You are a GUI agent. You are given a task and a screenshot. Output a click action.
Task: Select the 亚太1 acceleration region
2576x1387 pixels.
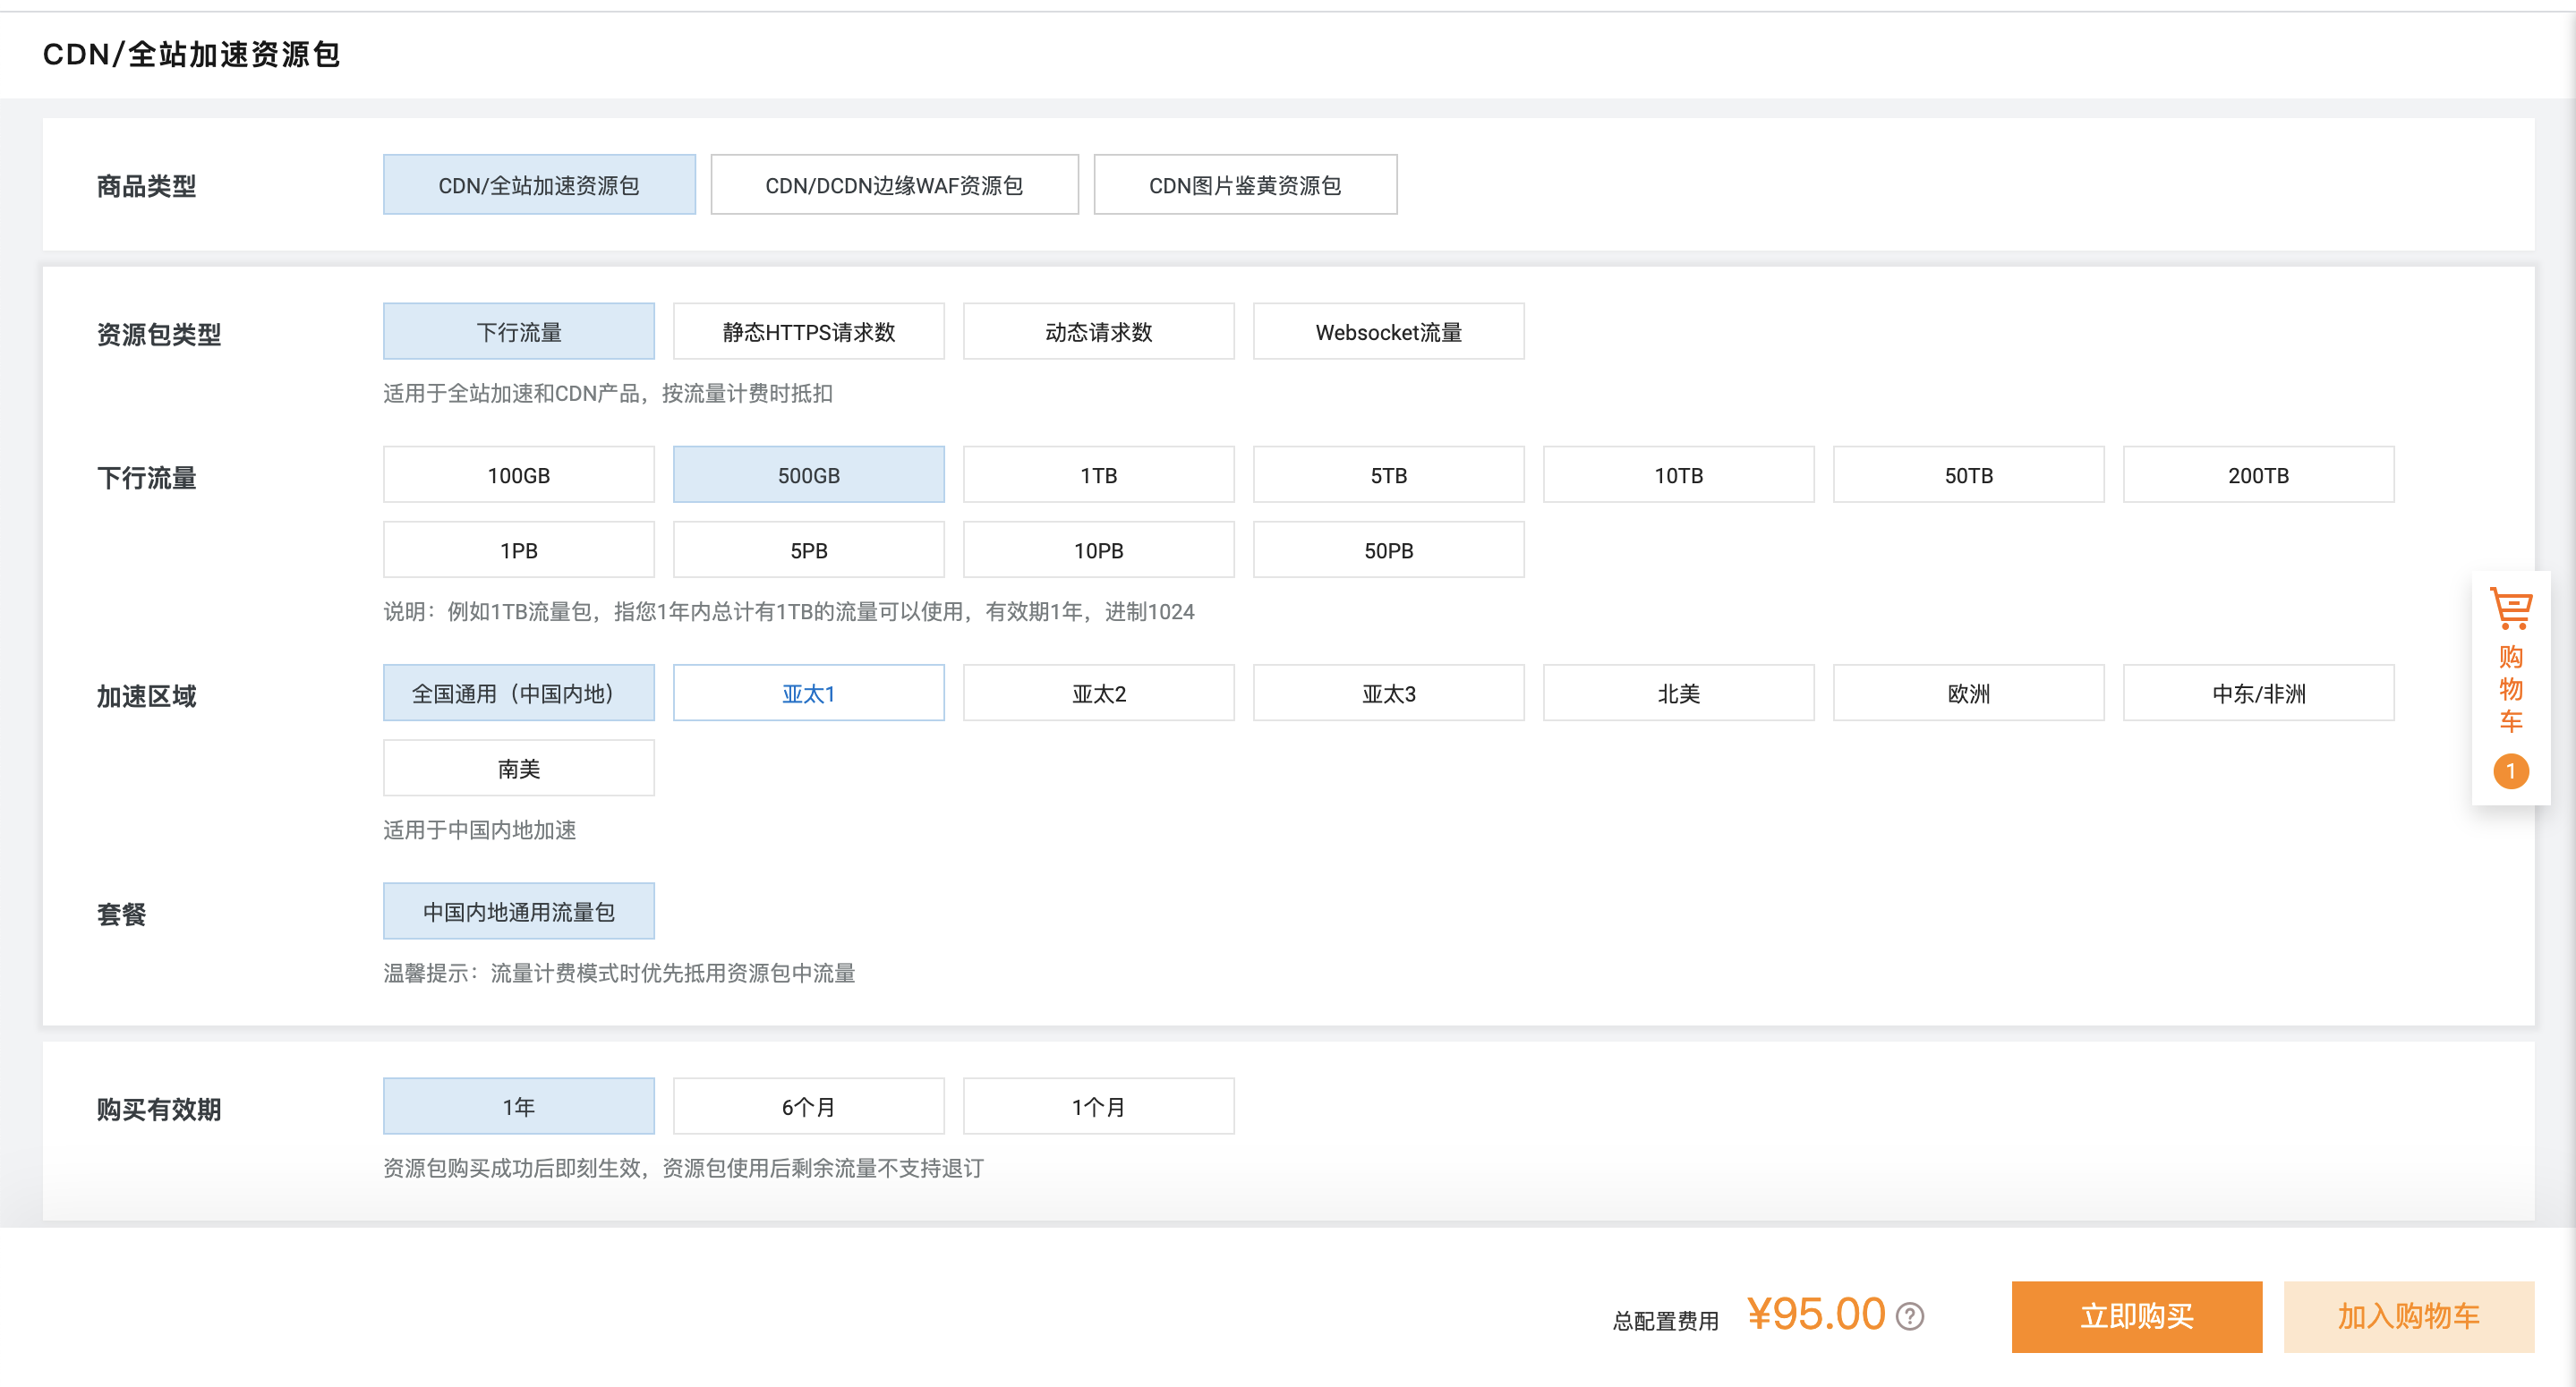[808, 693]
